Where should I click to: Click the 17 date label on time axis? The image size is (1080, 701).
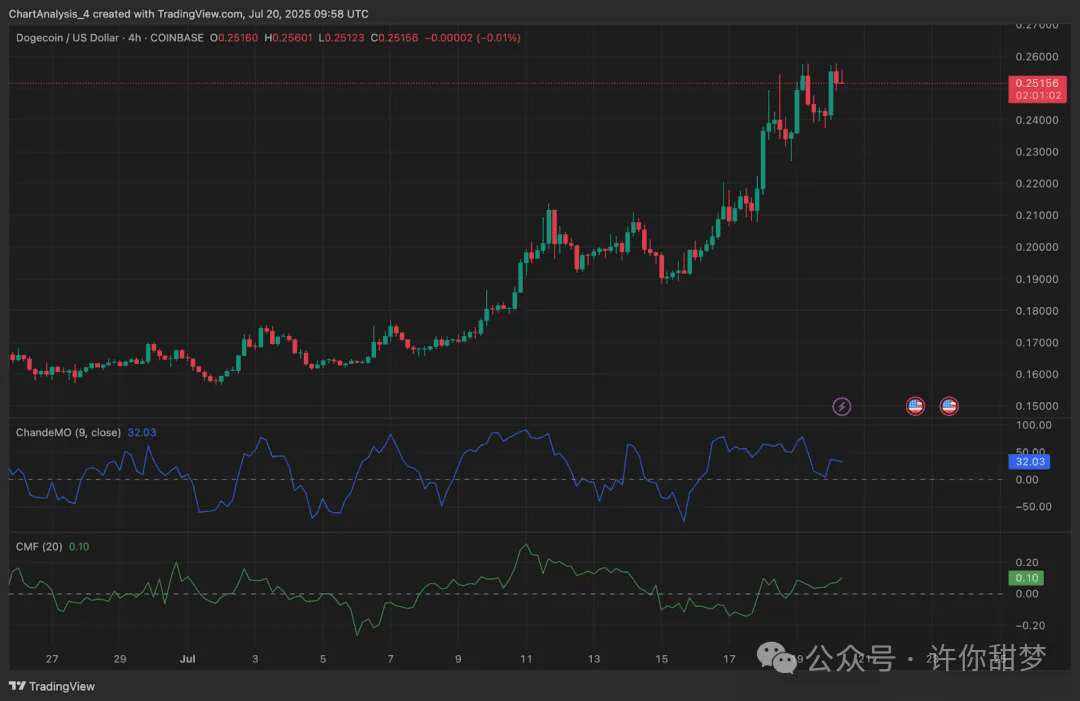(729, 659)
